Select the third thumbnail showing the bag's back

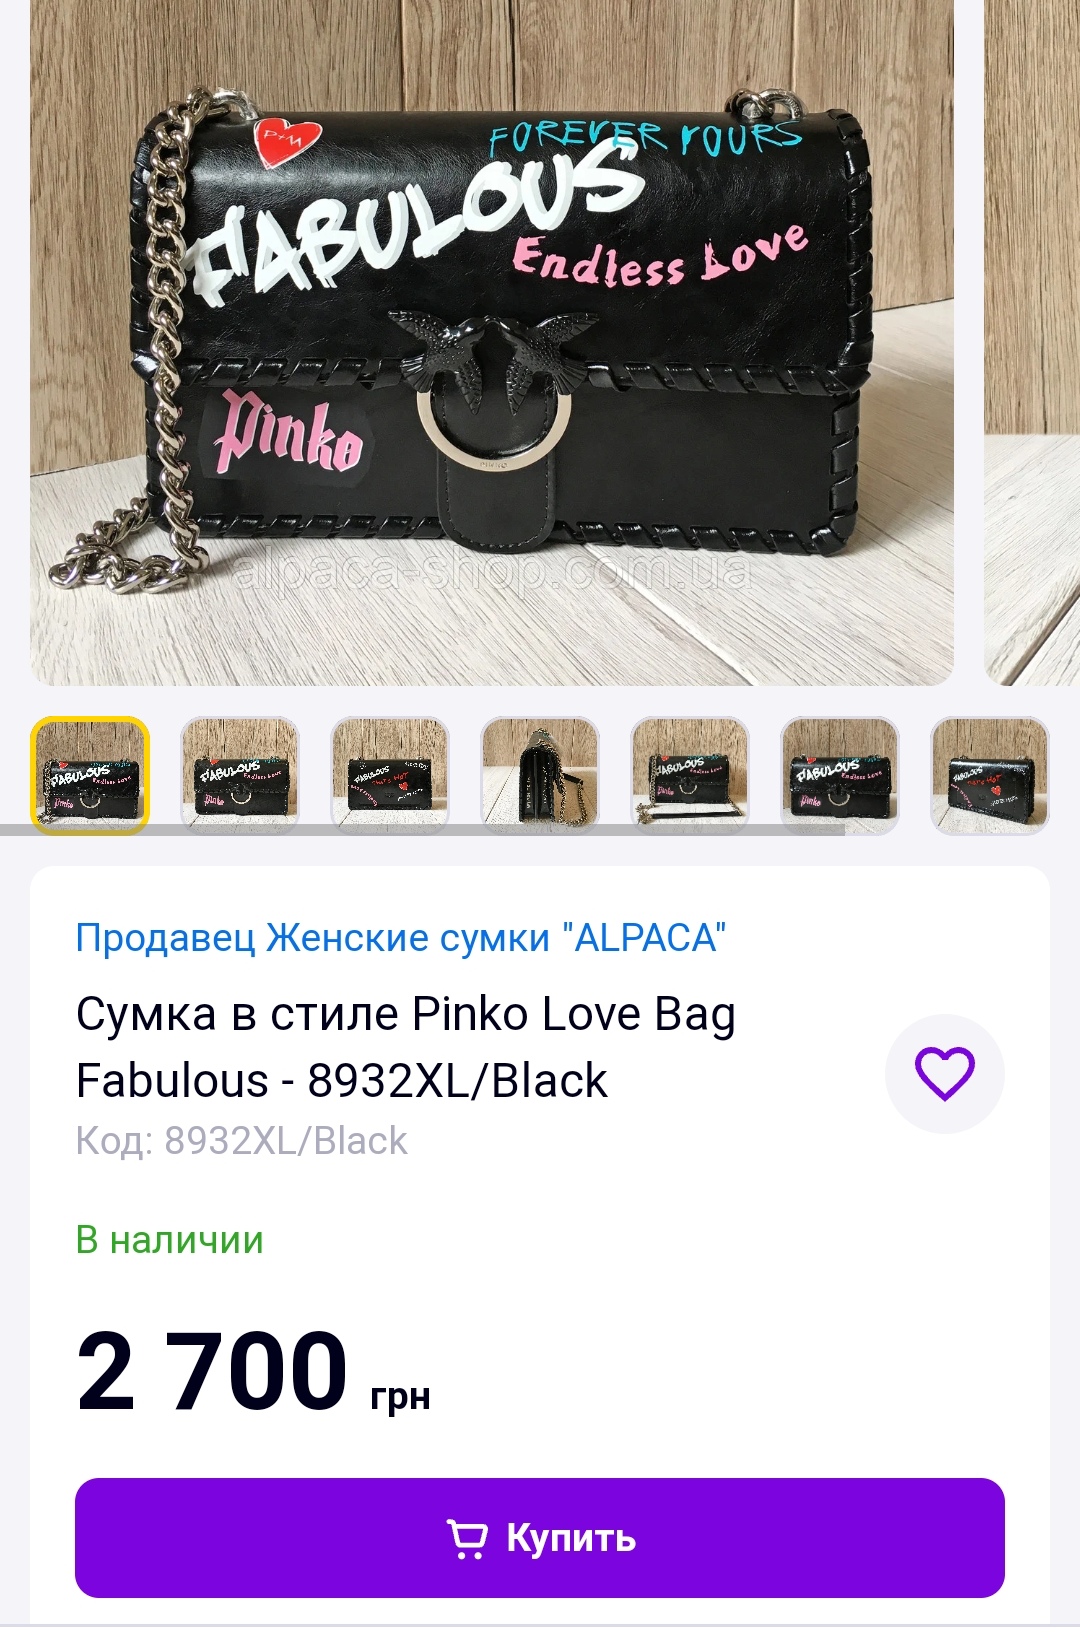(390, 776)
